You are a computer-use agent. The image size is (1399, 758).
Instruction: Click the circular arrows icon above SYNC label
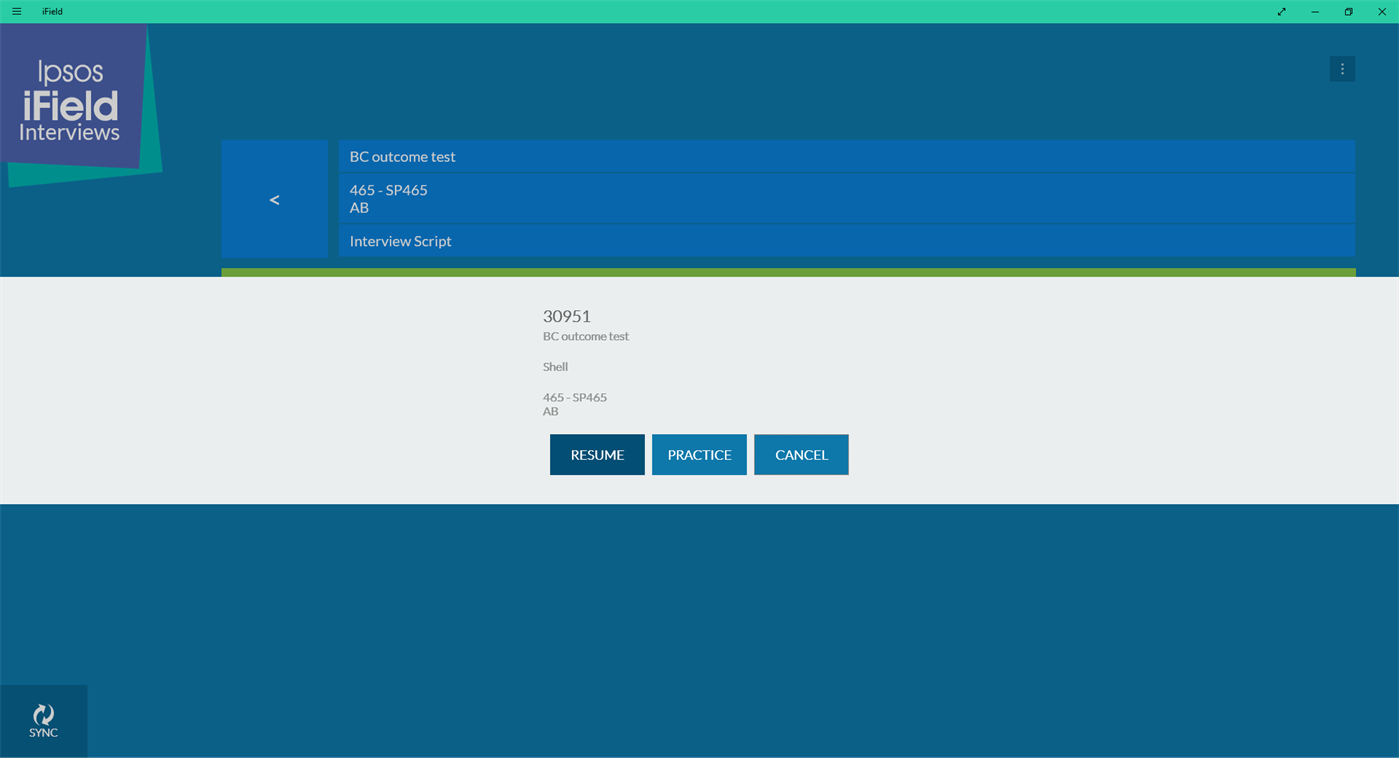pyautogui.click(x=43, y=713)
